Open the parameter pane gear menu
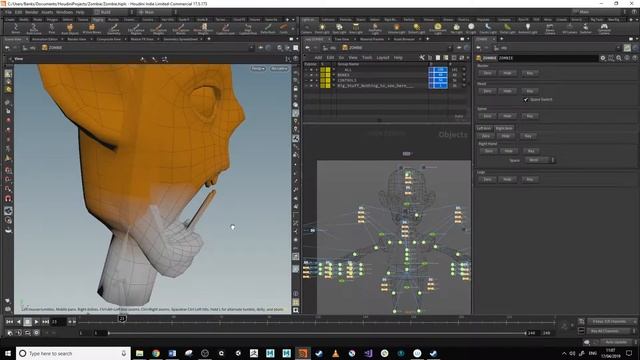This screenshot has height=360, width=640. click(603, 58)
